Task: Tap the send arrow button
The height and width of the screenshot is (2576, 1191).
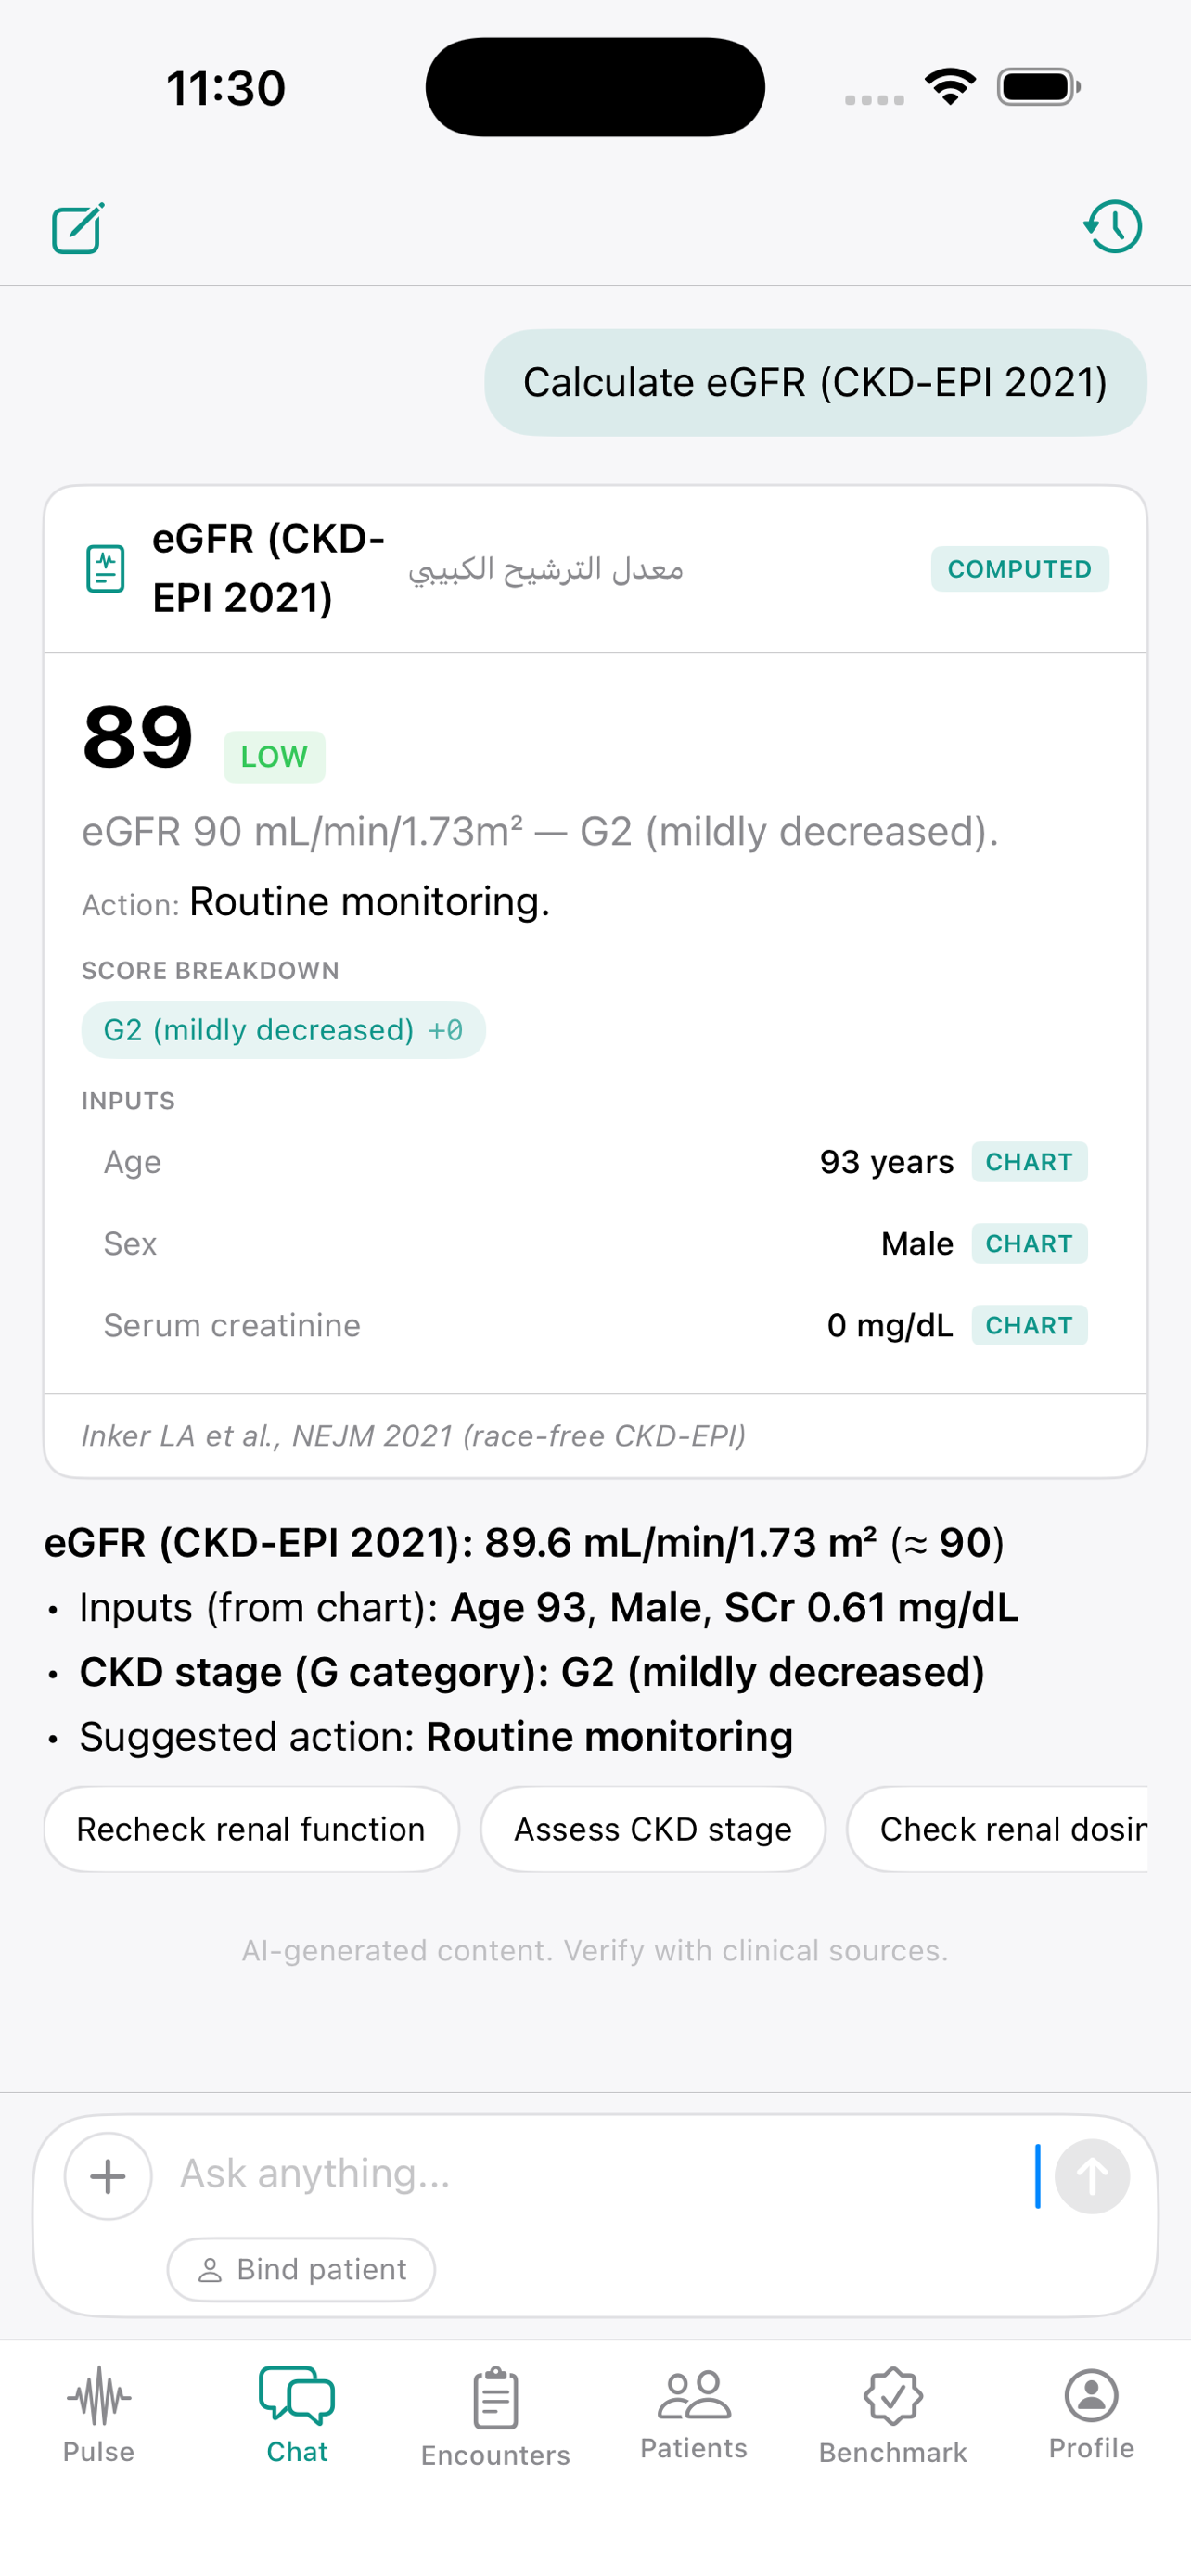Action: pos(1092,2176)
